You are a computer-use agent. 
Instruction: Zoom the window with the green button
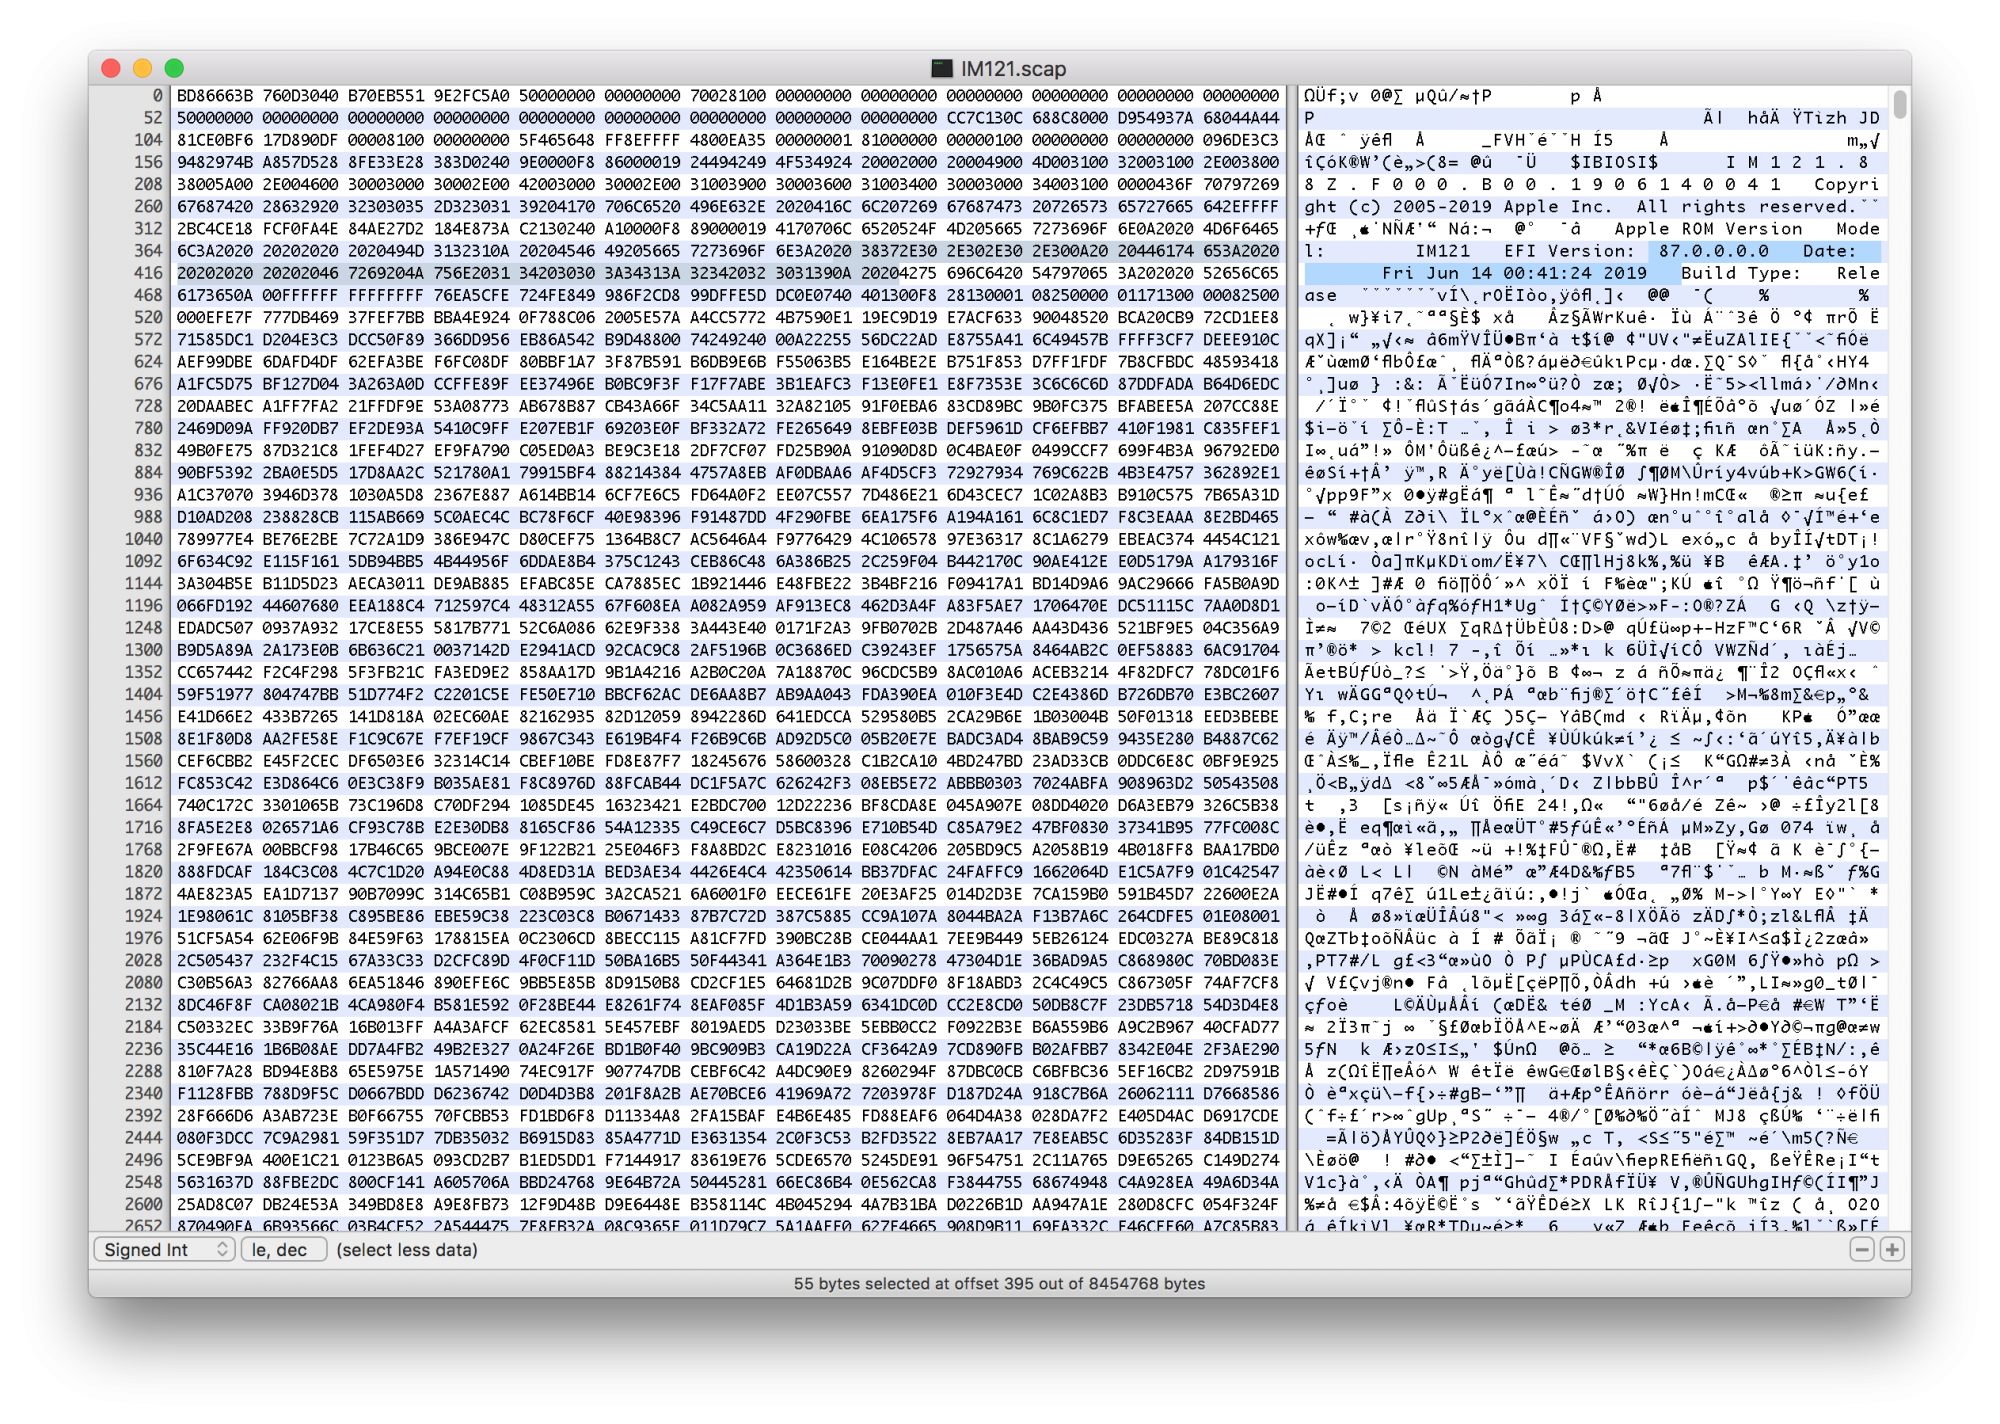coord(174,68)
